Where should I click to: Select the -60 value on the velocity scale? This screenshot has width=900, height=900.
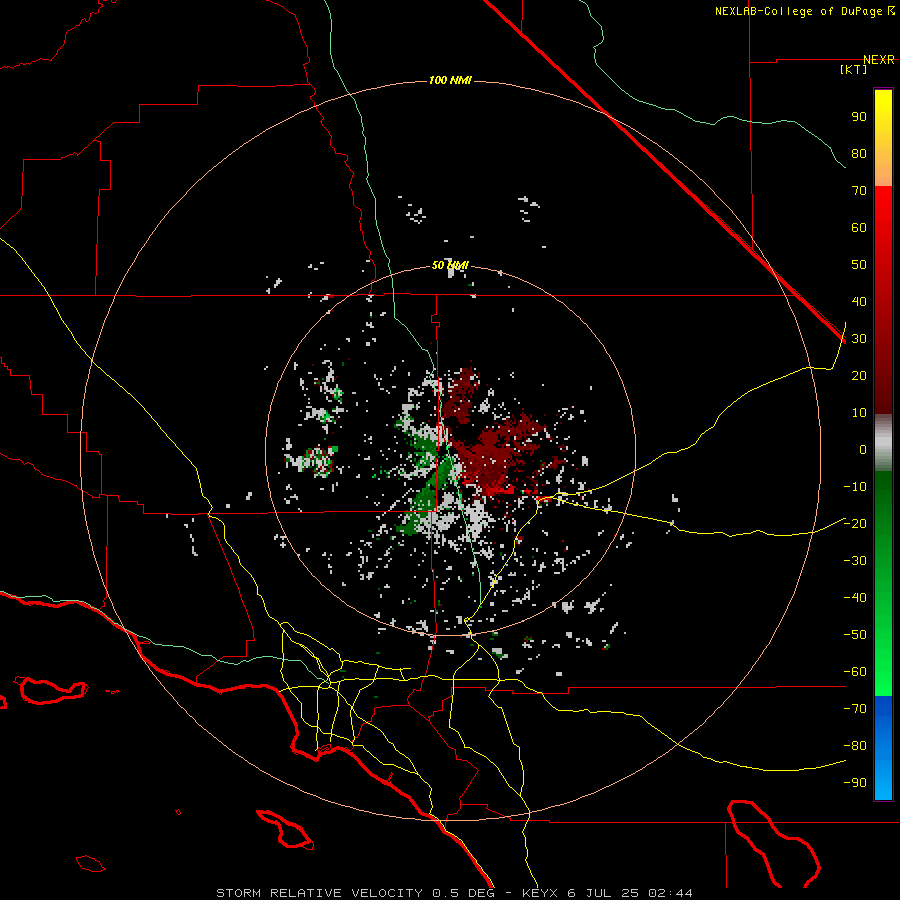[x=855, y=672]
